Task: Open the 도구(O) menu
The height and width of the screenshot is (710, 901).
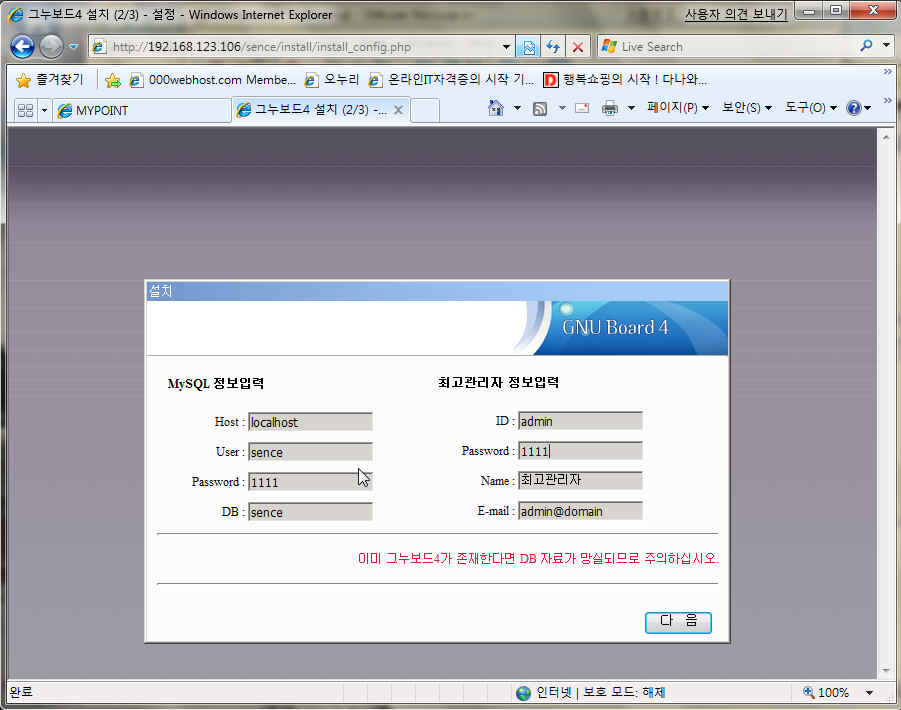Action: (x=811, y=107)
